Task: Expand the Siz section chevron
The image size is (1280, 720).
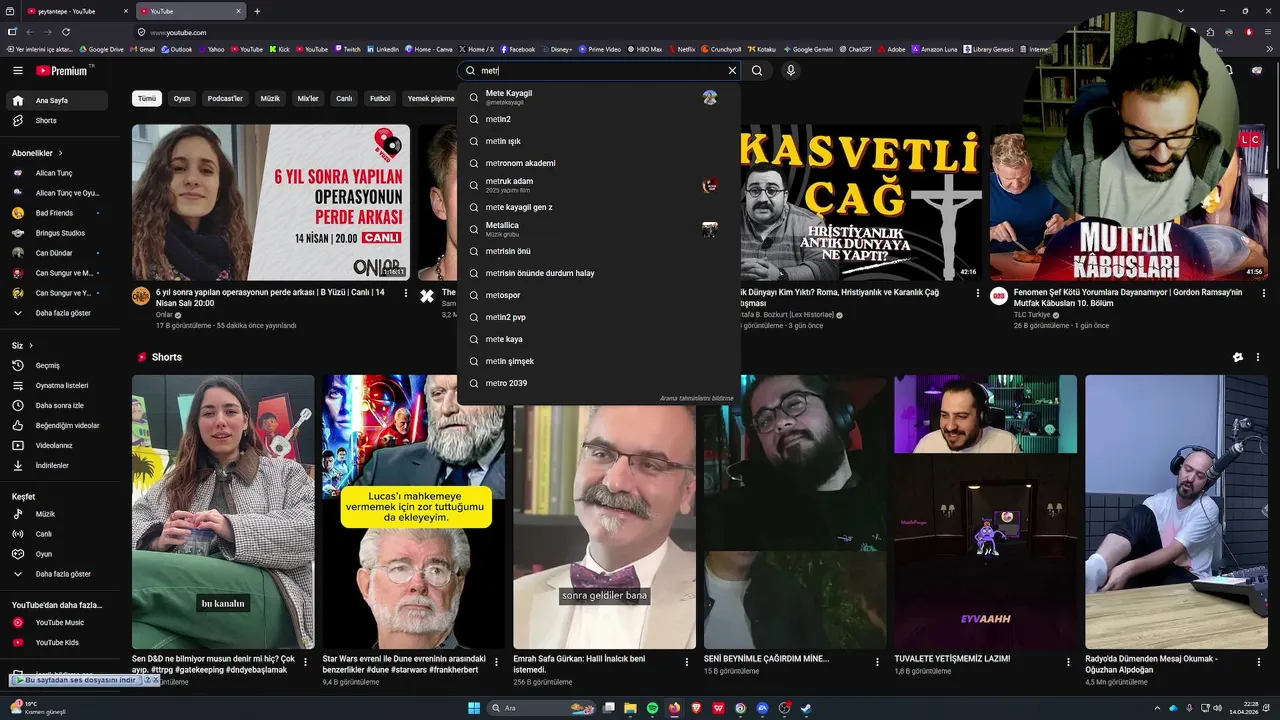Action: (31, 345)
